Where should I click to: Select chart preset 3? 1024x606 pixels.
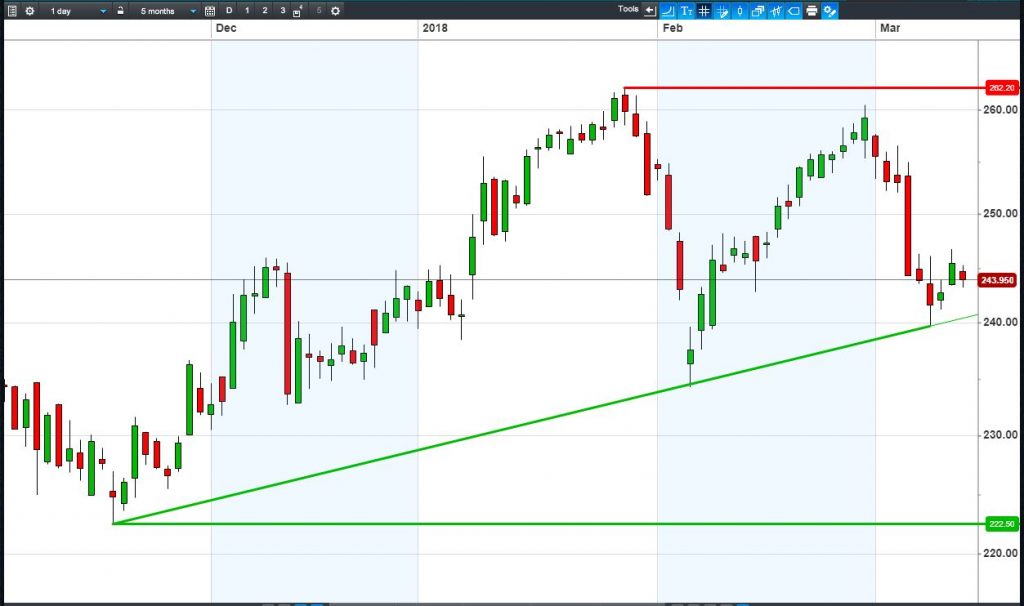pyautogui.click(x=282, y=10)
